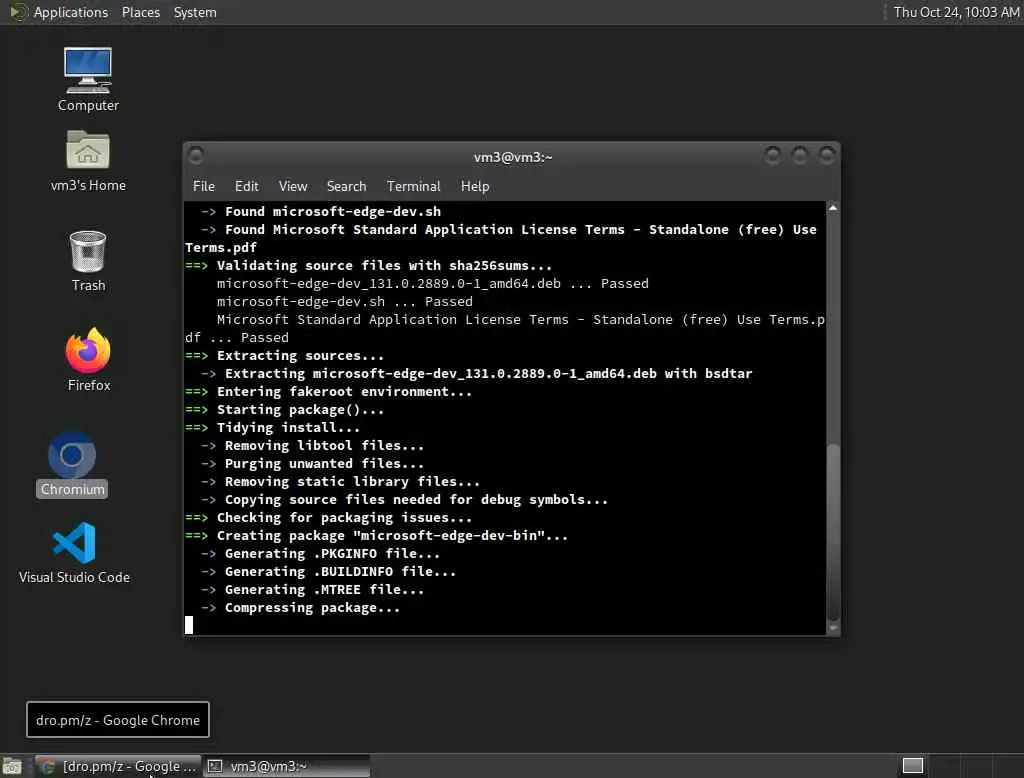Image resolution: width=1024 pixels, height=778 pixels.
Task: Maximize the terminal window
Action: (799, 155)
